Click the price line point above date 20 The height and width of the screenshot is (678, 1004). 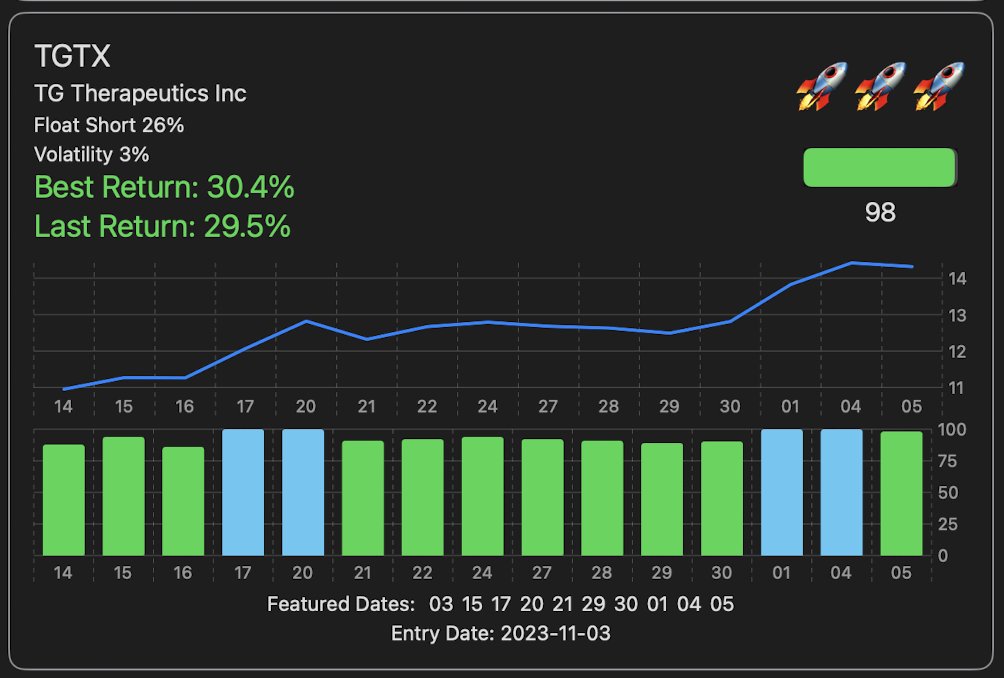pos(307,321)
